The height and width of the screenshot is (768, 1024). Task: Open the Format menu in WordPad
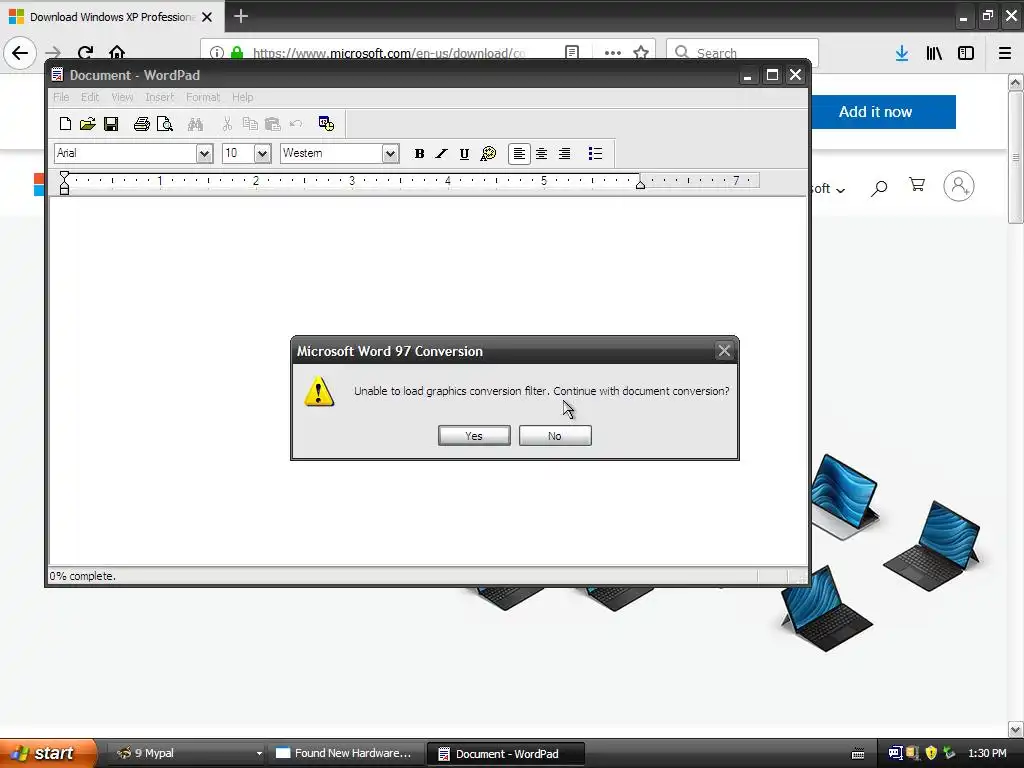click(x=203, y=97)
